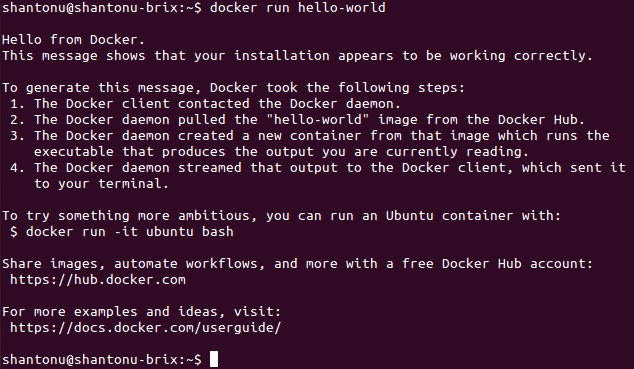
Task: Click step 3 about the new container
Action: 310,136
